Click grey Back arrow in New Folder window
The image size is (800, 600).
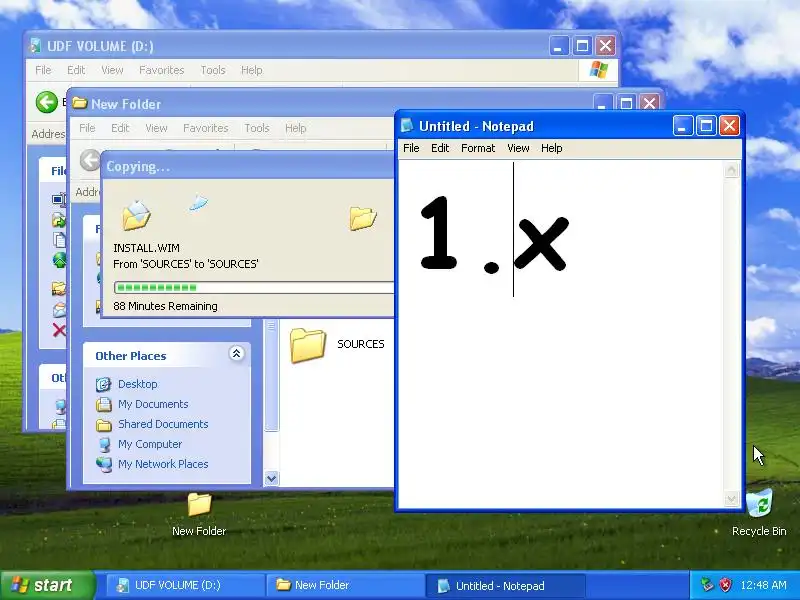90,160
